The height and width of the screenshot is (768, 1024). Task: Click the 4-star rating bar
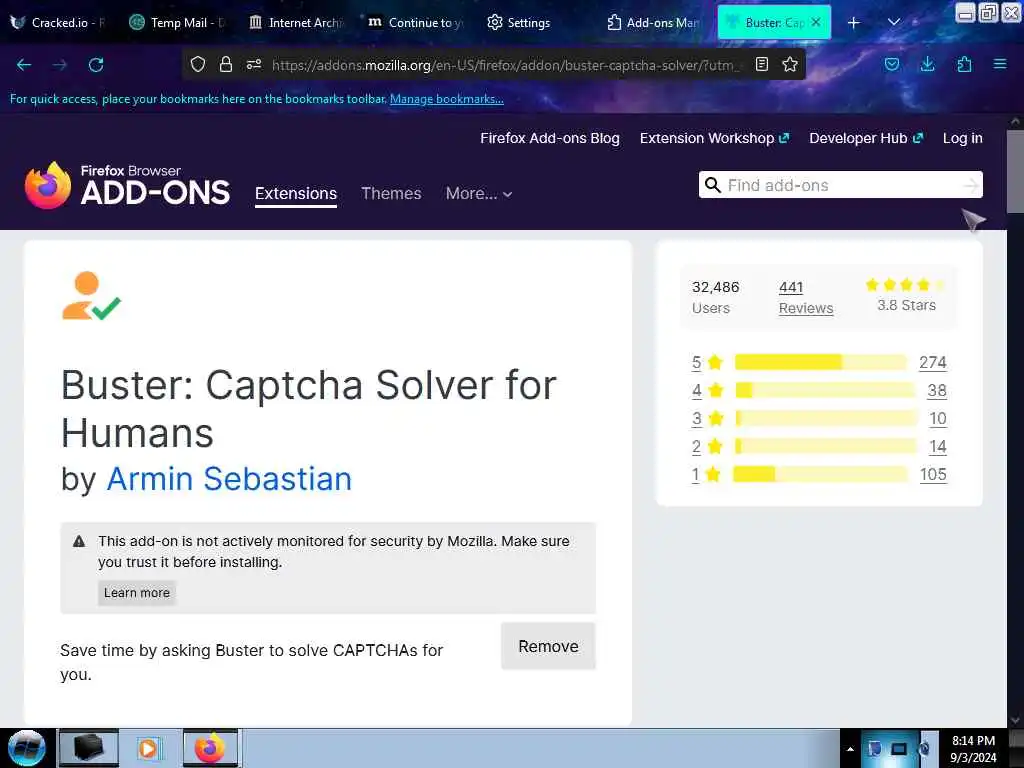tap(825, 390)
